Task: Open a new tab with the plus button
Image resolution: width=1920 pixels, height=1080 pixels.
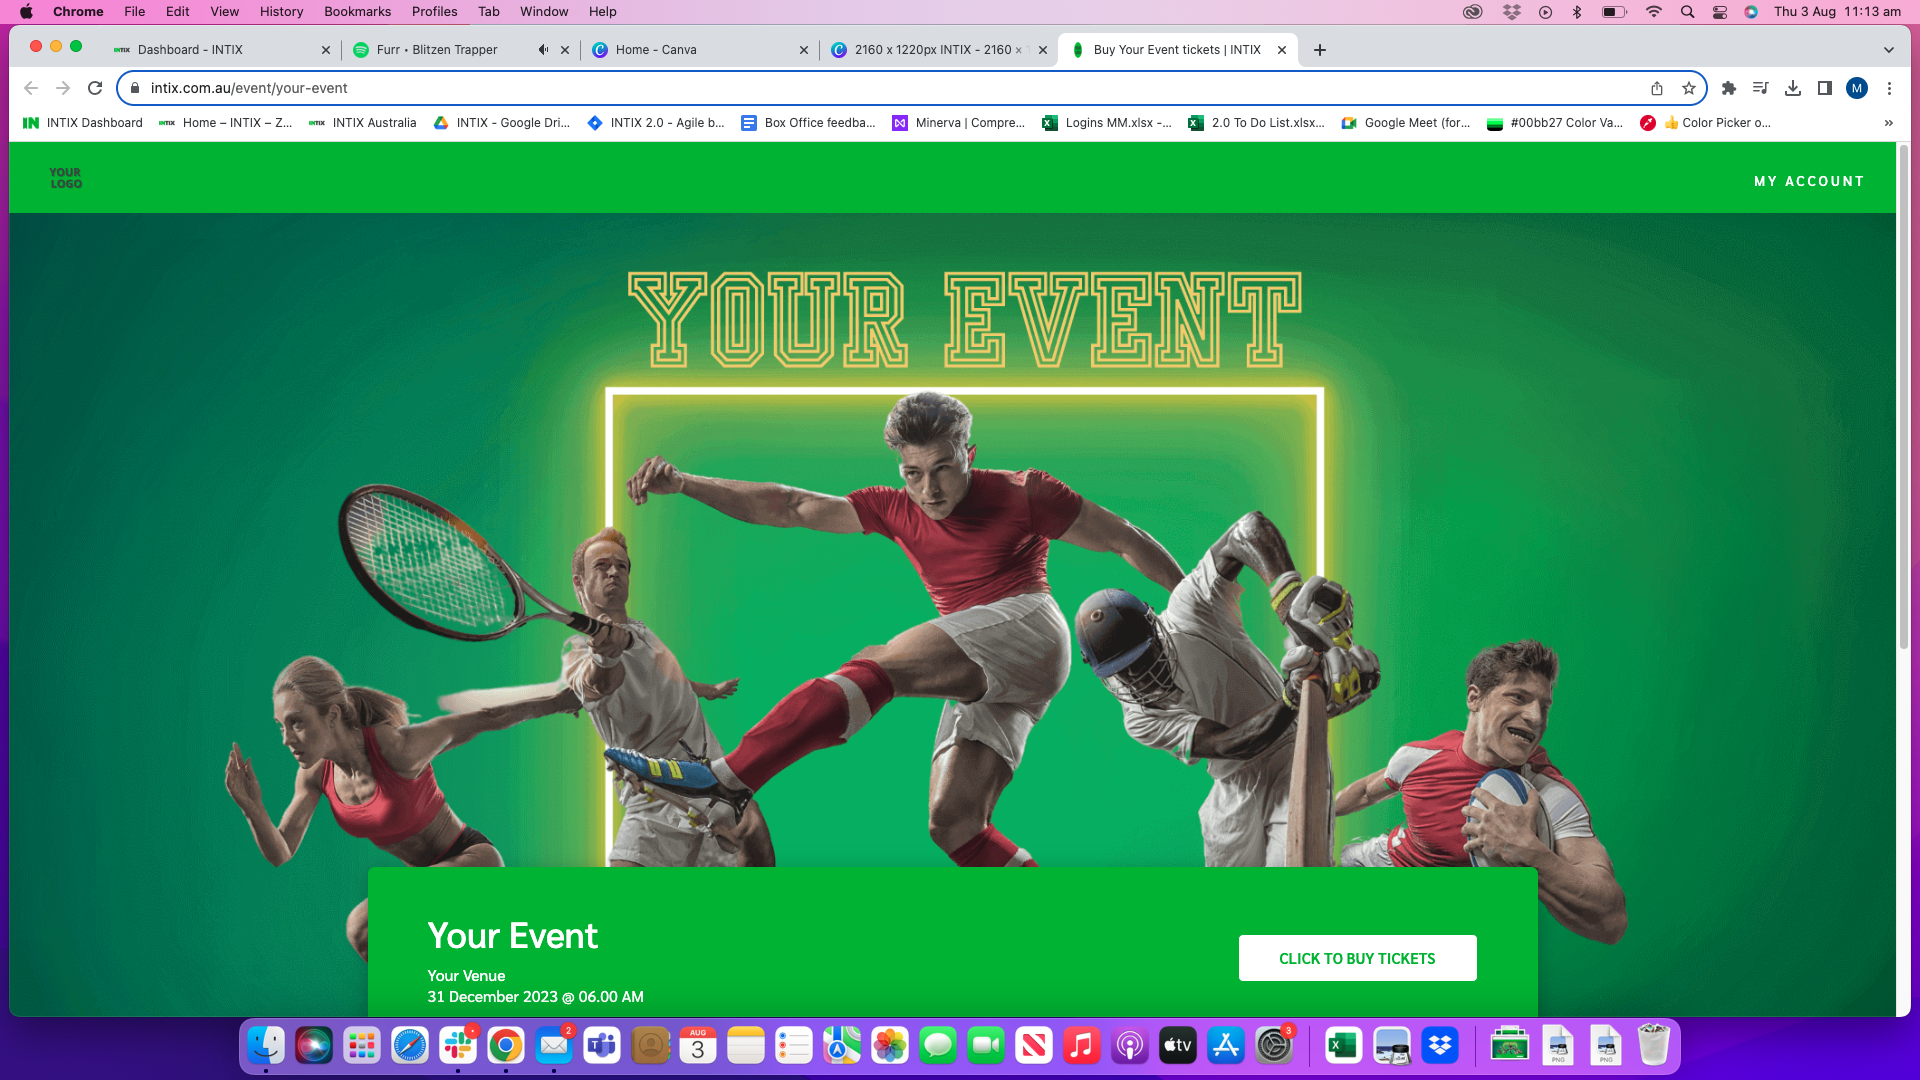Action: [1320, 50]
